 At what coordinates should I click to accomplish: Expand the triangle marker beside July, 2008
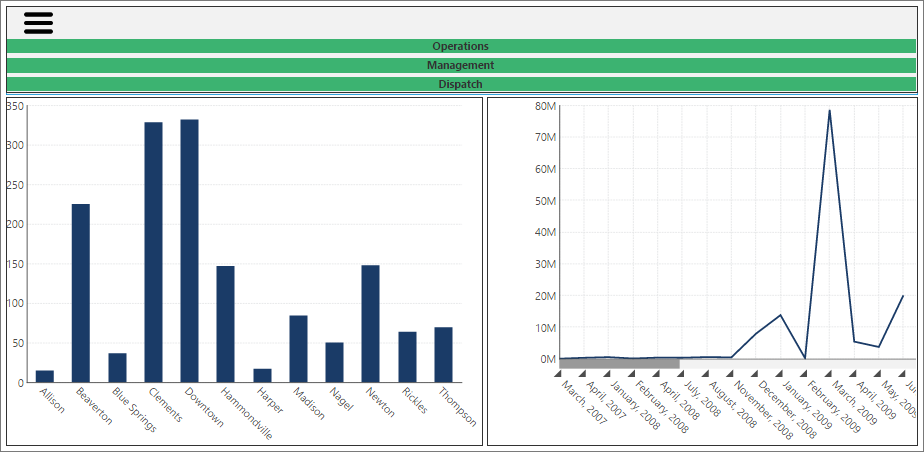click(681, 374)
